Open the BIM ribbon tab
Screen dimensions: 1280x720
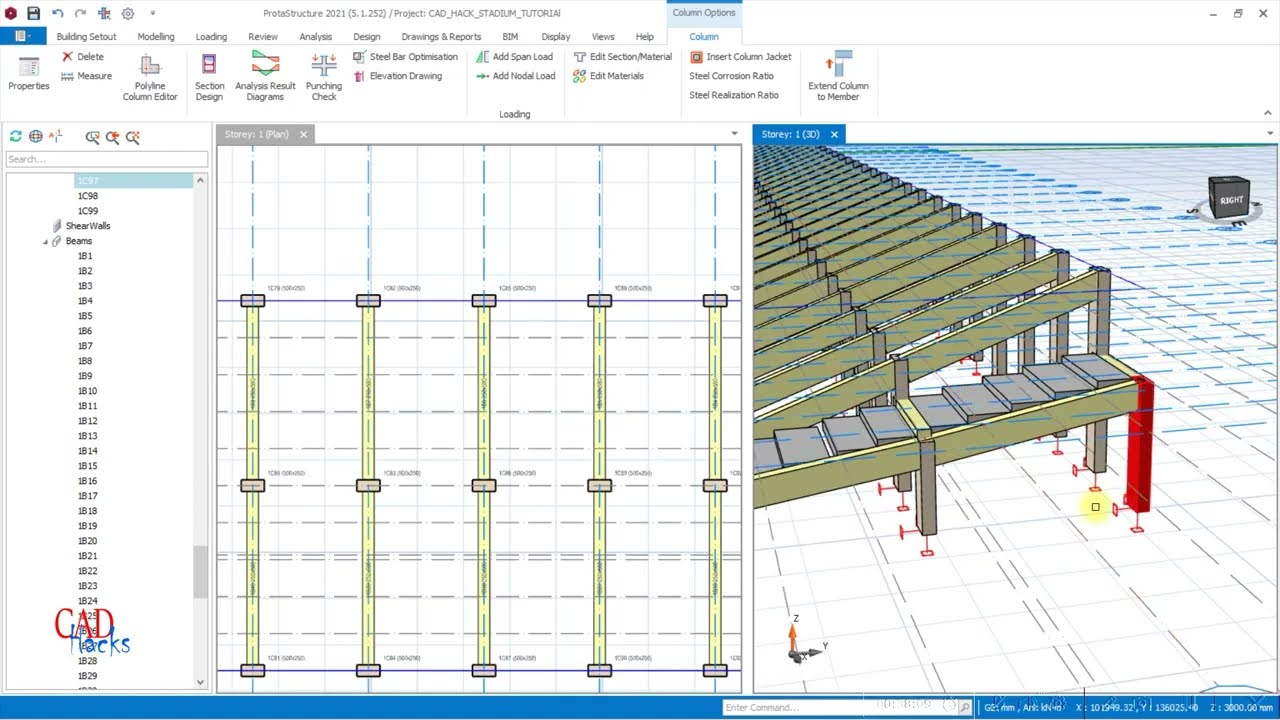click(x=510, y=36)
